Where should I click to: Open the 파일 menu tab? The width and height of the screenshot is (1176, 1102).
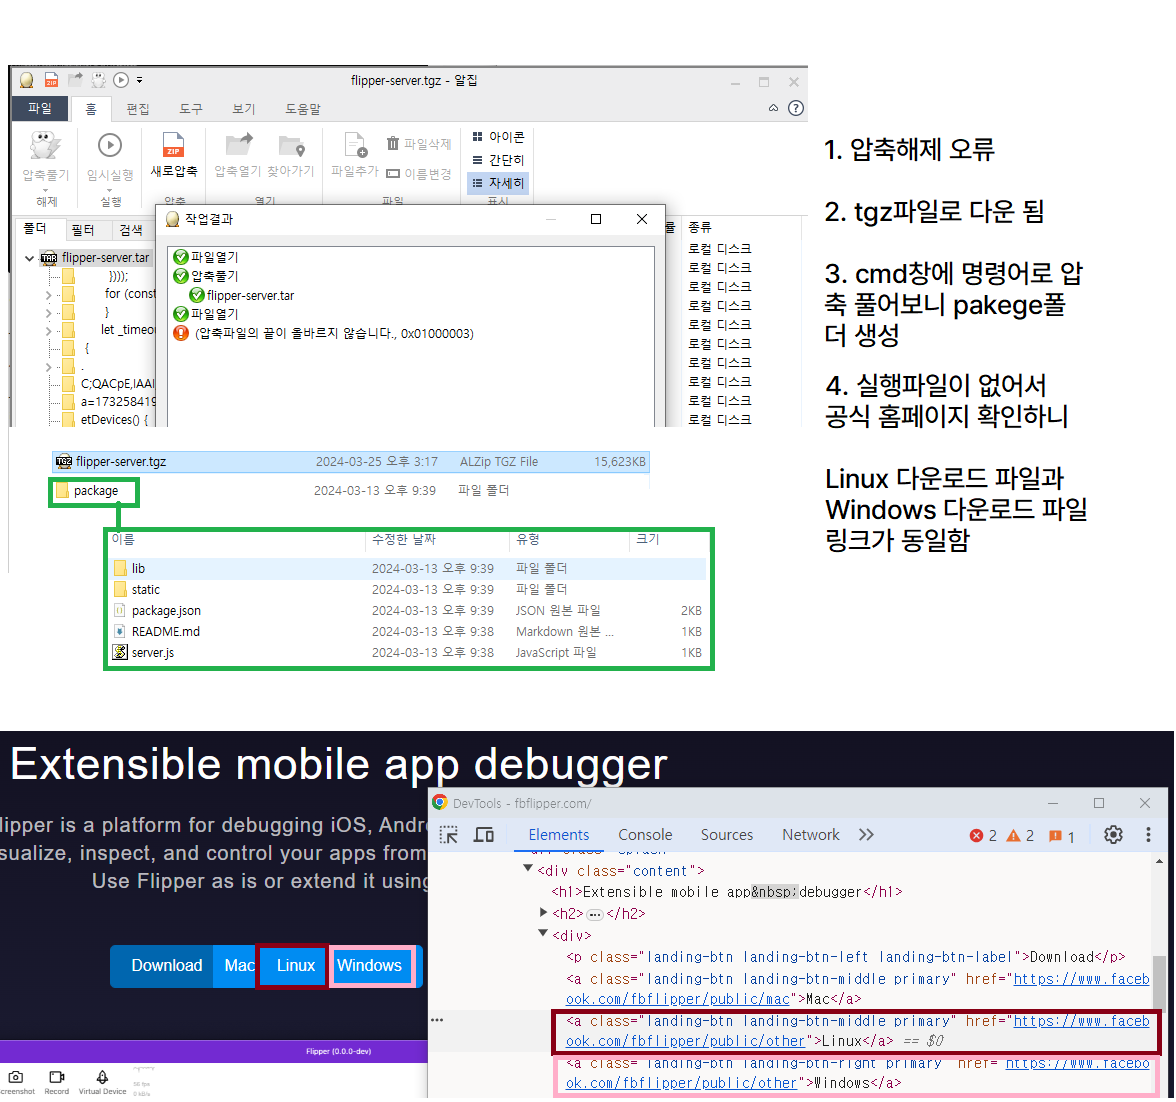40,108
